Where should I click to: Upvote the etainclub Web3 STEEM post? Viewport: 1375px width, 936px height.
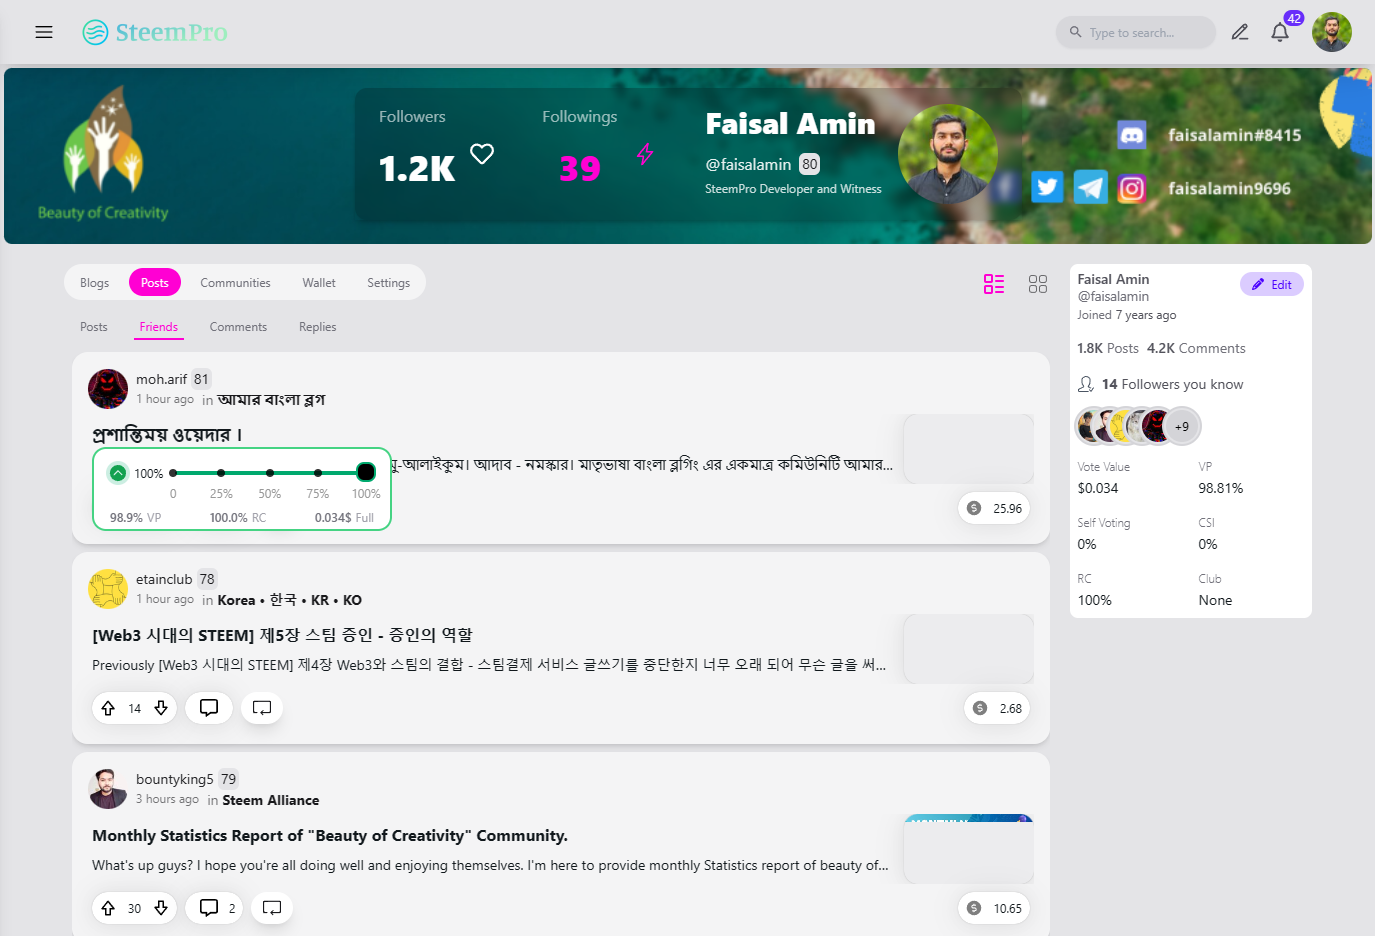[108, 708]
